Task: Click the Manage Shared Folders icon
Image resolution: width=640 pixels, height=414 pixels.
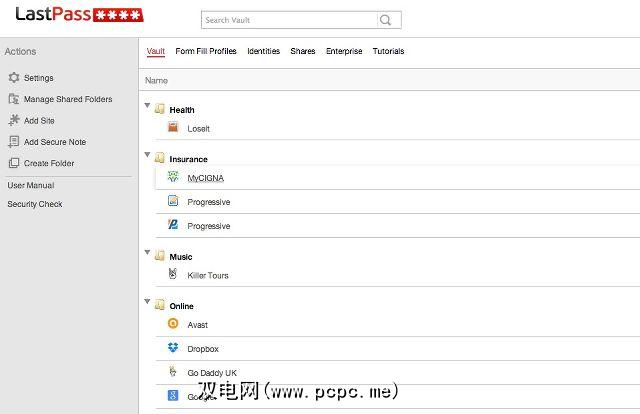Action: click(14, 99)
